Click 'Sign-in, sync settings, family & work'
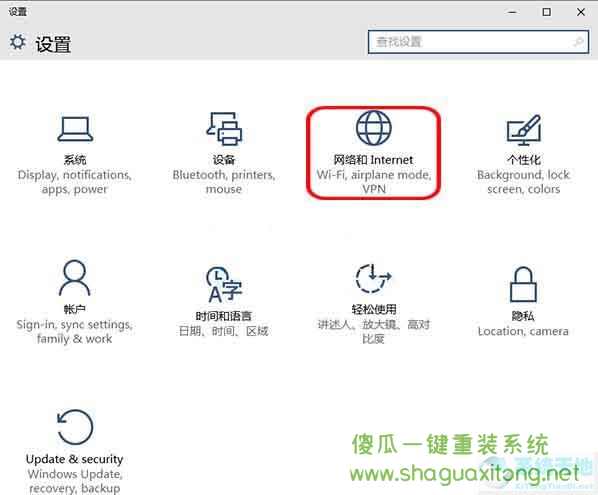This screenshot has height=495, width=598. pyautogui.click(x=75, y=331)
